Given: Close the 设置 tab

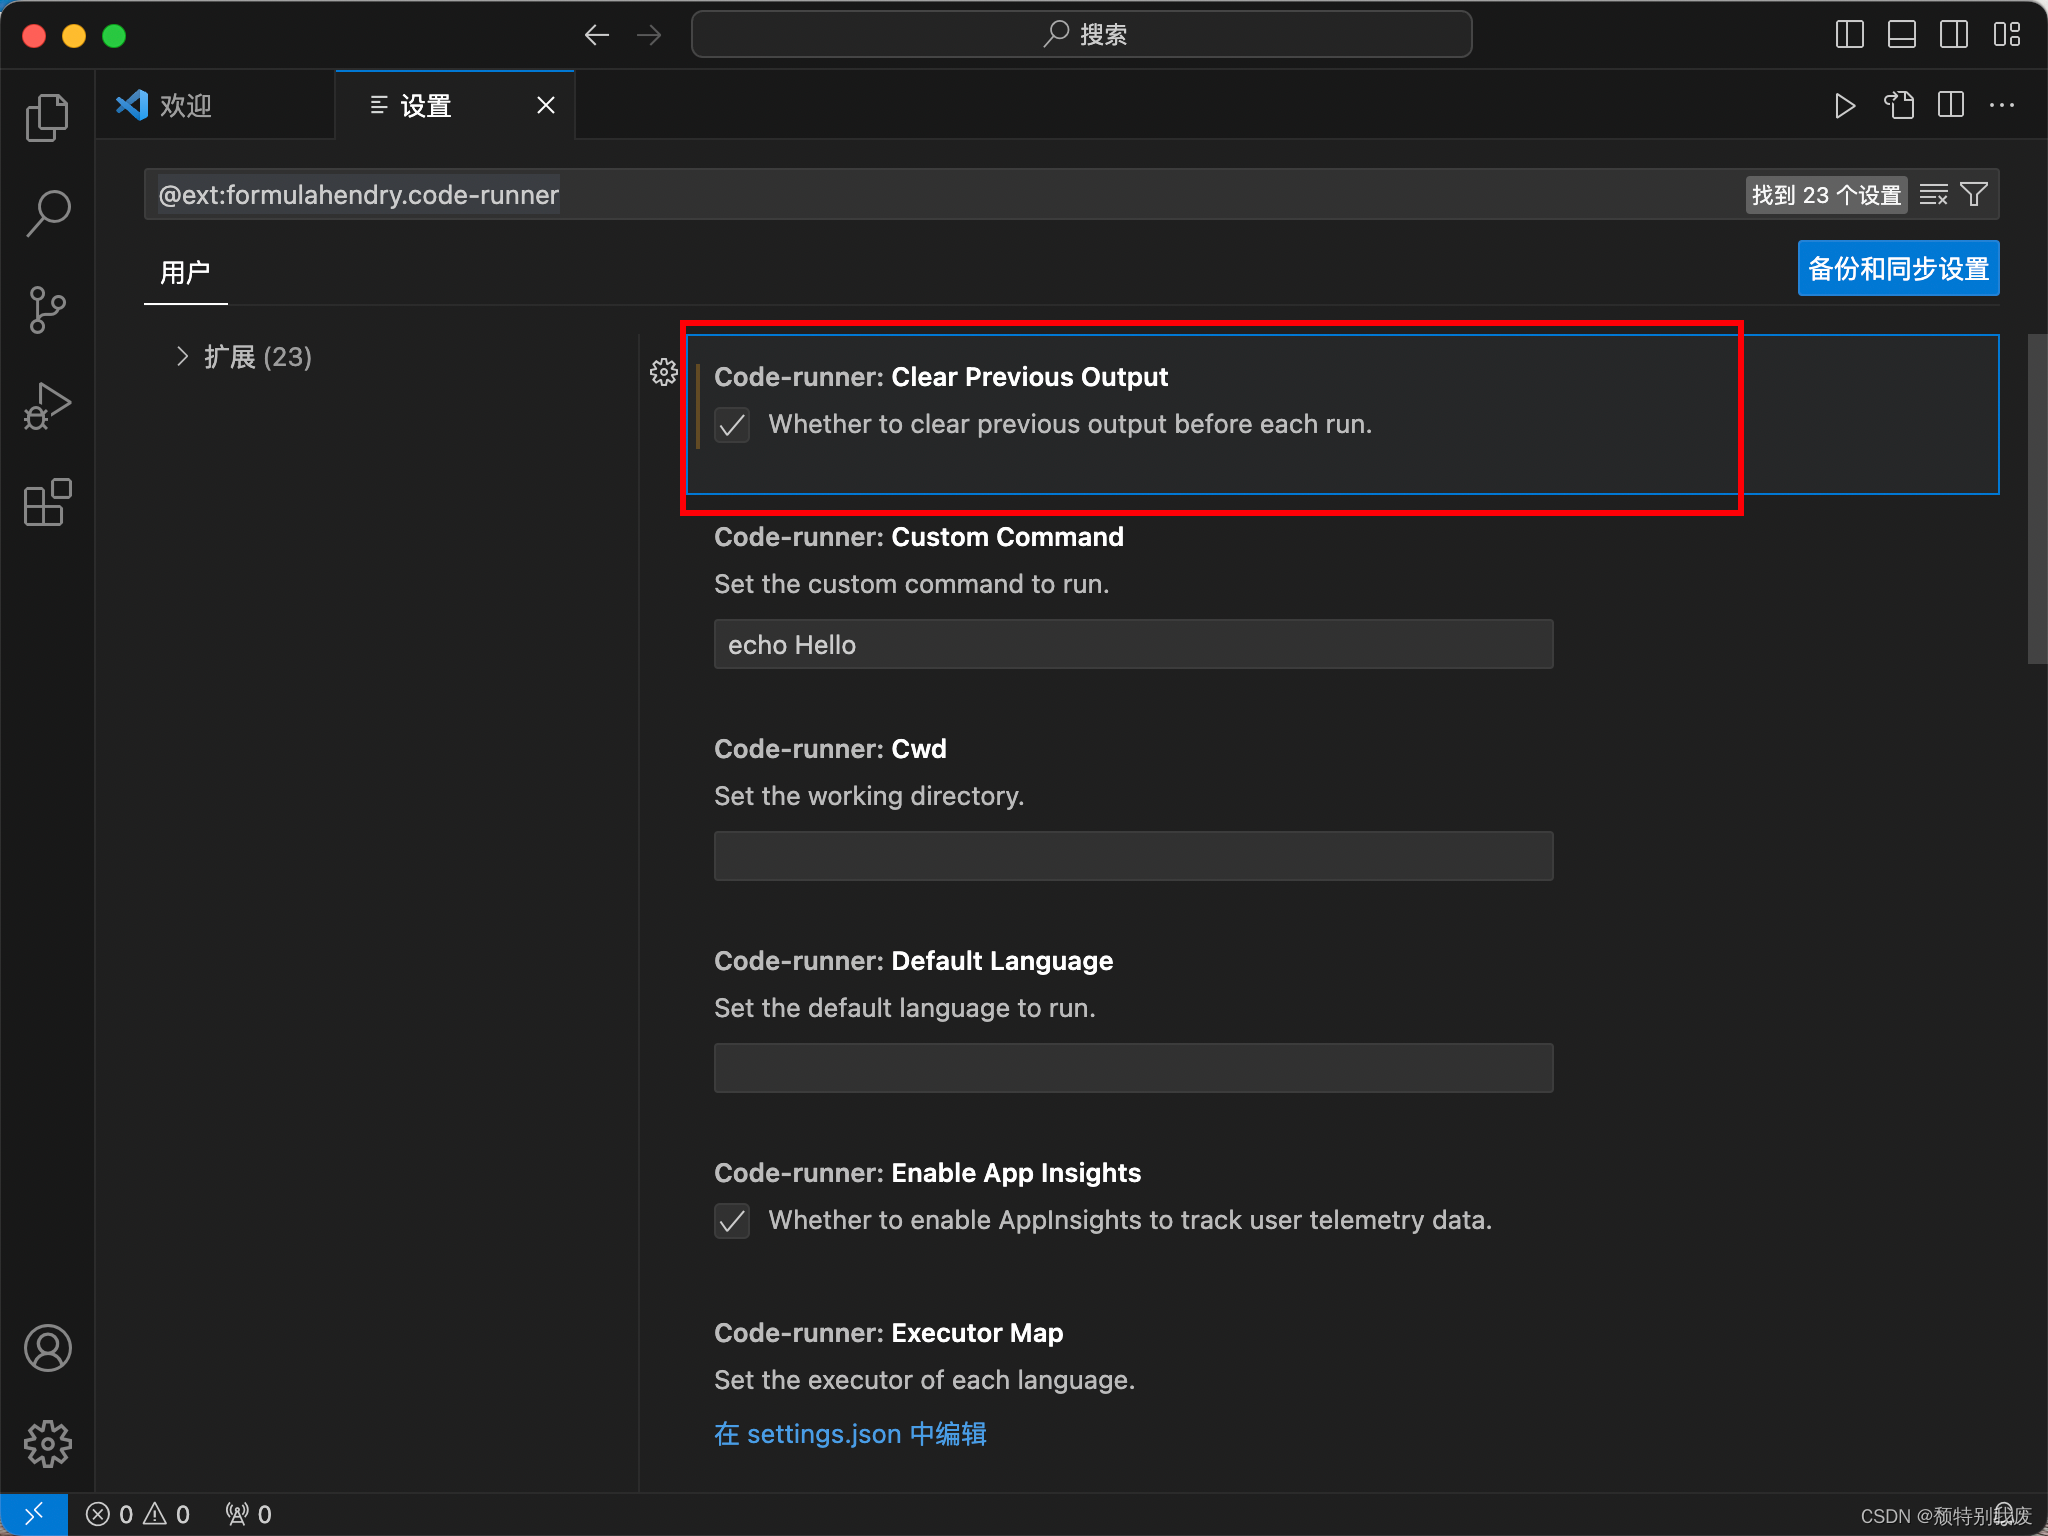Looking at the screenshot, I should [546, 105].
